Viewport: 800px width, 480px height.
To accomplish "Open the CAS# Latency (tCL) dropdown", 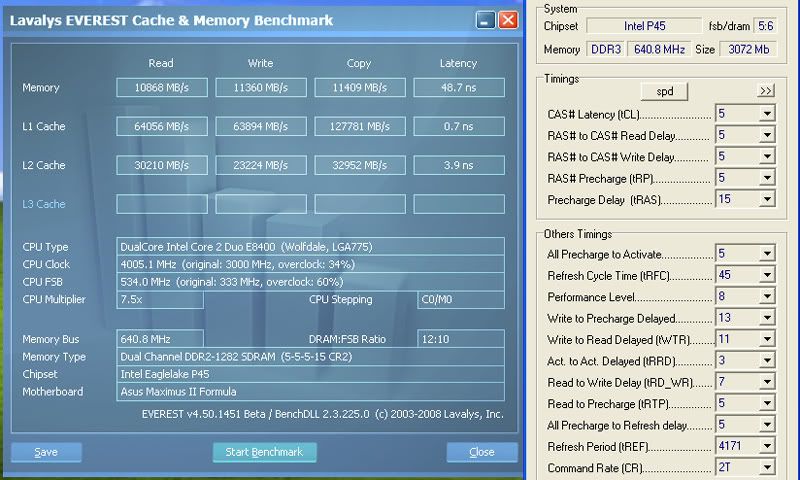I will click(767, 113).
